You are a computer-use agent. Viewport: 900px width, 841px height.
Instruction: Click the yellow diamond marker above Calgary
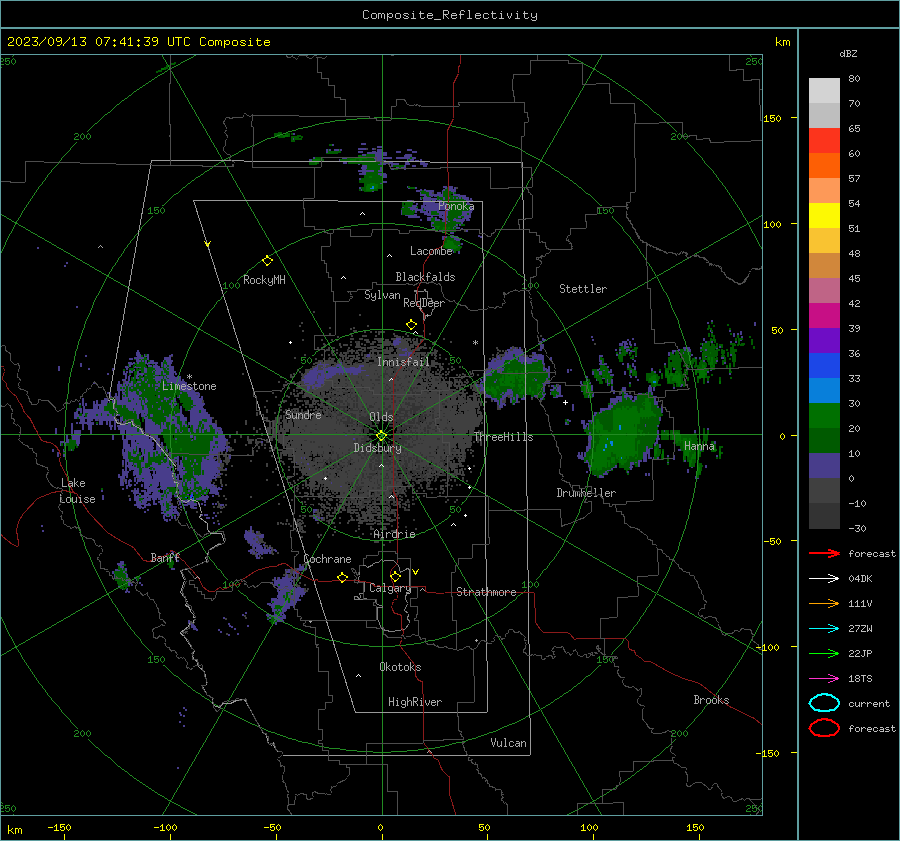(x=395, y=576)
